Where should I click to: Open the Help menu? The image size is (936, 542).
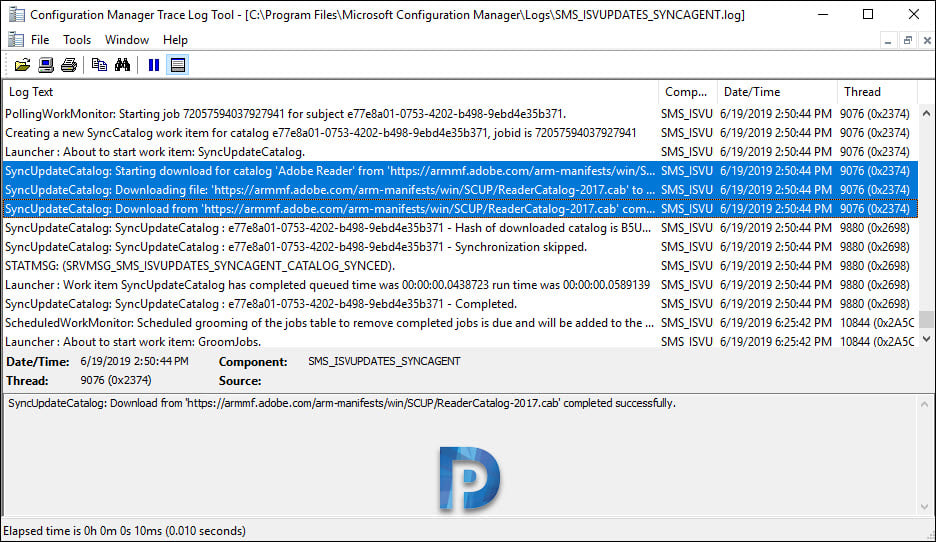(x=175, y=40)
